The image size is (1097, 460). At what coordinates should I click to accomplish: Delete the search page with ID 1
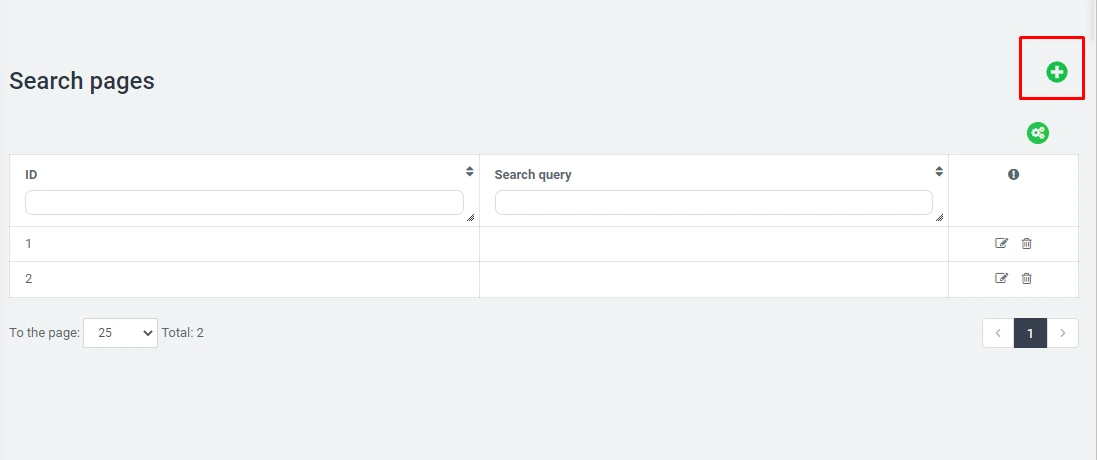[1026, 243]
